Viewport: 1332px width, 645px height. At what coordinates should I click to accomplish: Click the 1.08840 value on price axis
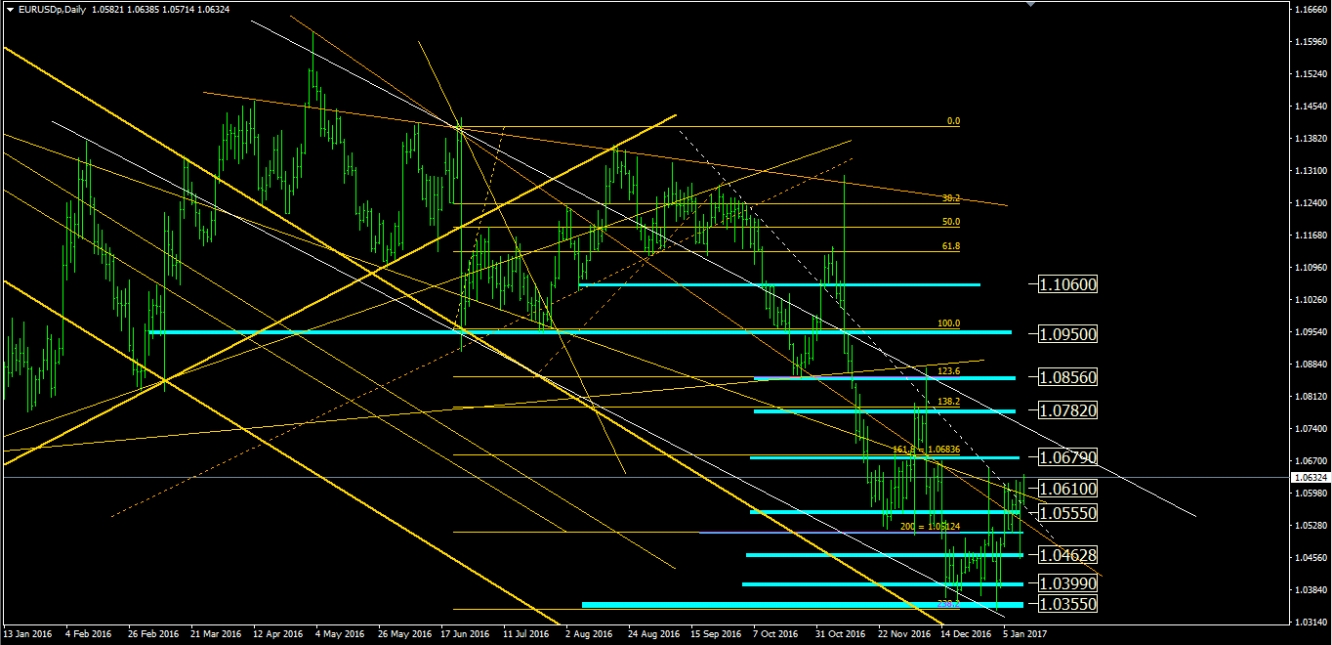coord(1311,364)
